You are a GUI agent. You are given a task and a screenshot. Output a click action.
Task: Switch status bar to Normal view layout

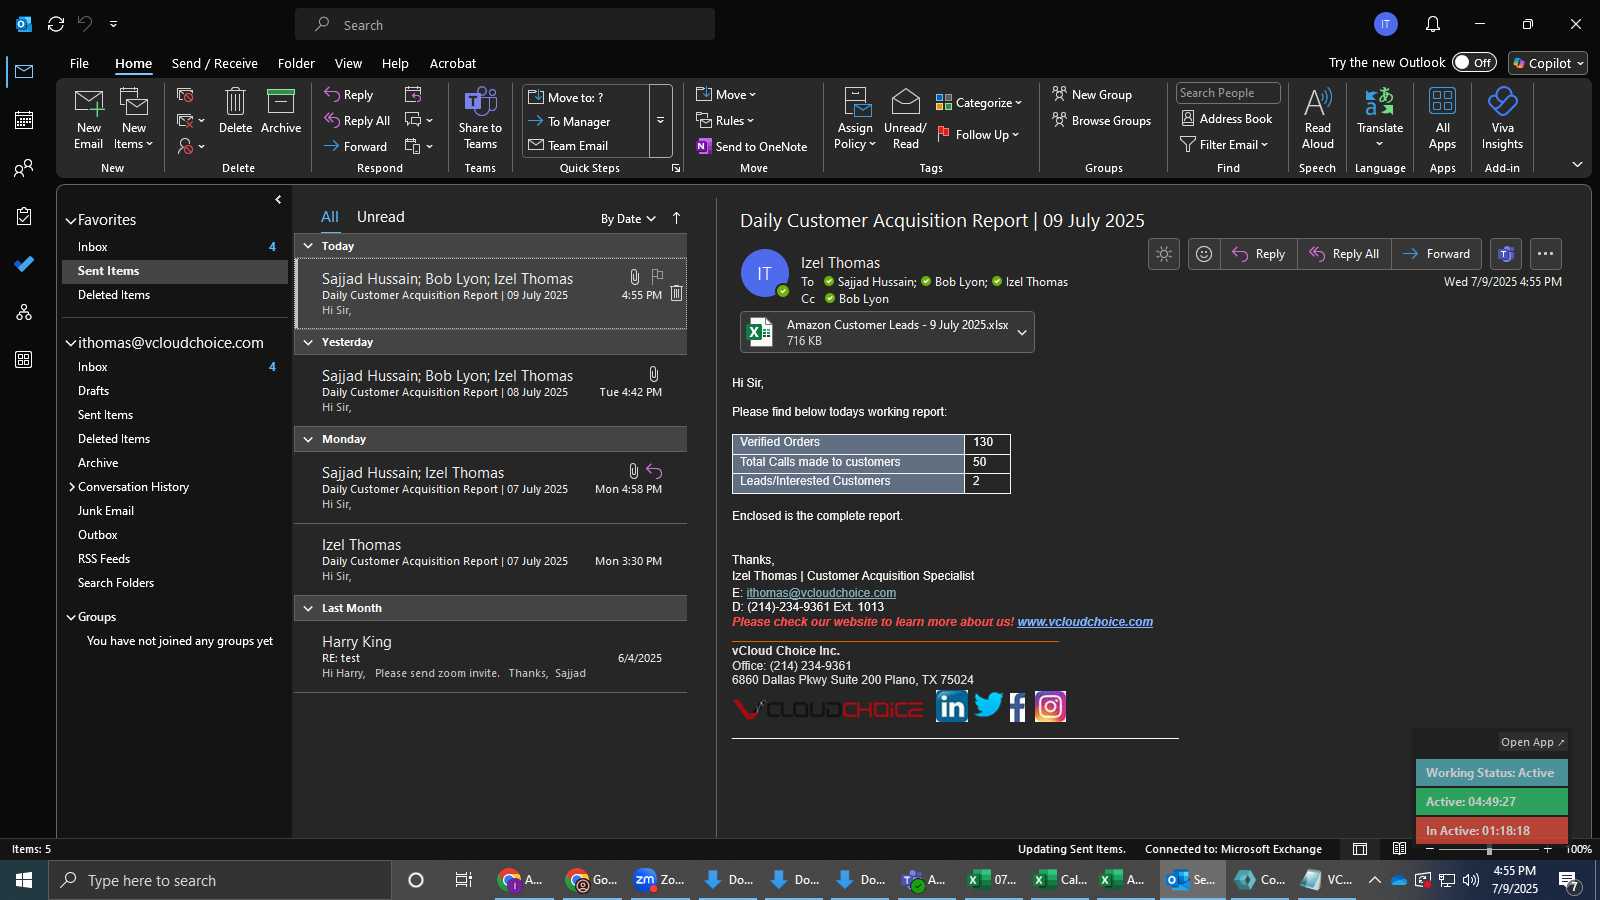[x=1360, y=849]
